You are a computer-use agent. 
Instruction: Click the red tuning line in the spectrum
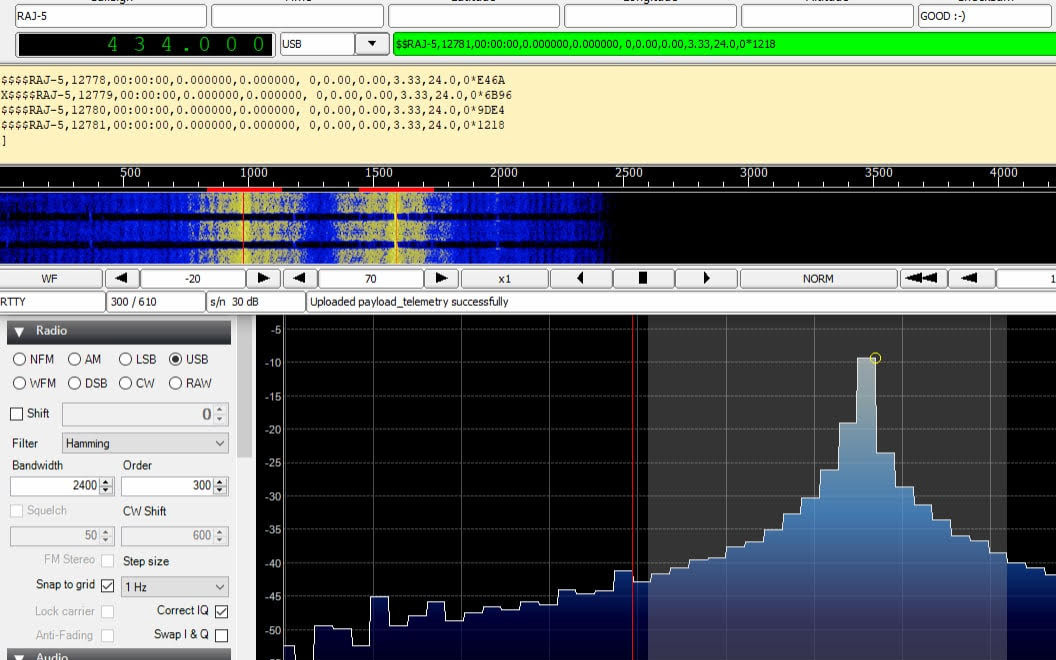click(x=633, y=488)
